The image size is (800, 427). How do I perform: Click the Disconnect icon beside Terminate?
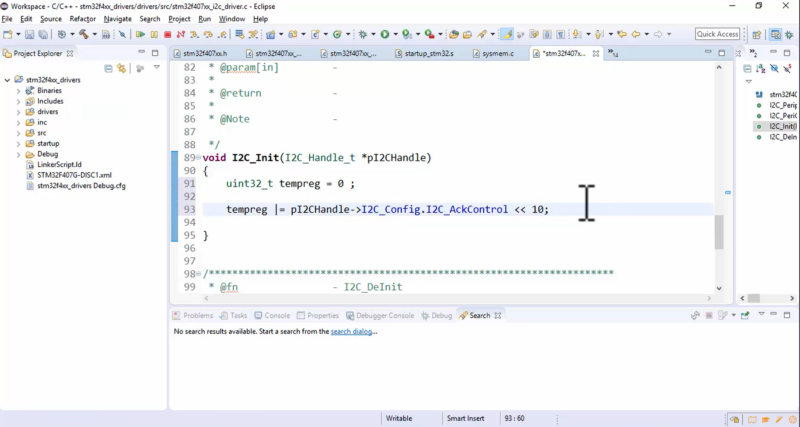click(181, 34)
